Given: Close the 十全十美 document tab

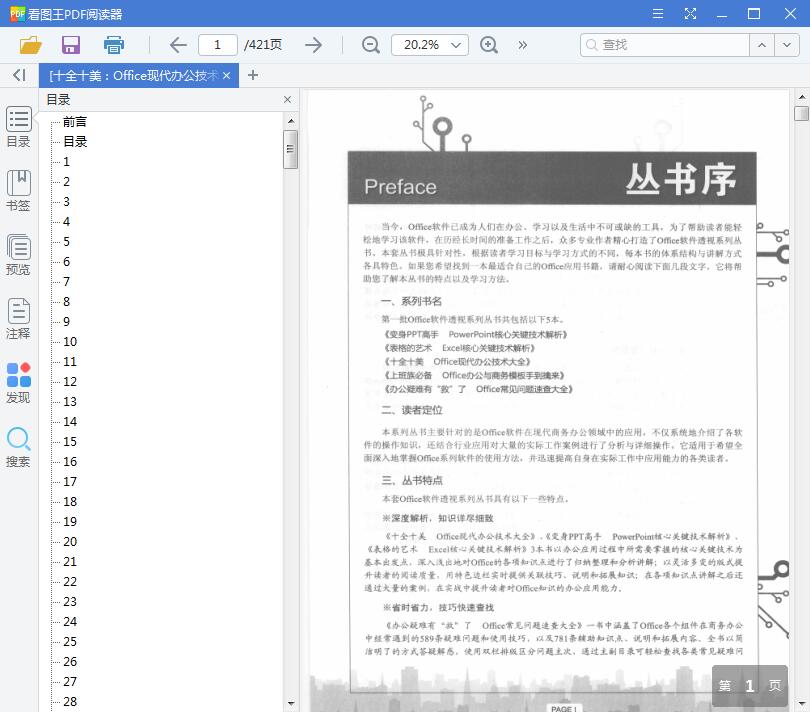Looking at the screenshot, I should tap(226, 75).
